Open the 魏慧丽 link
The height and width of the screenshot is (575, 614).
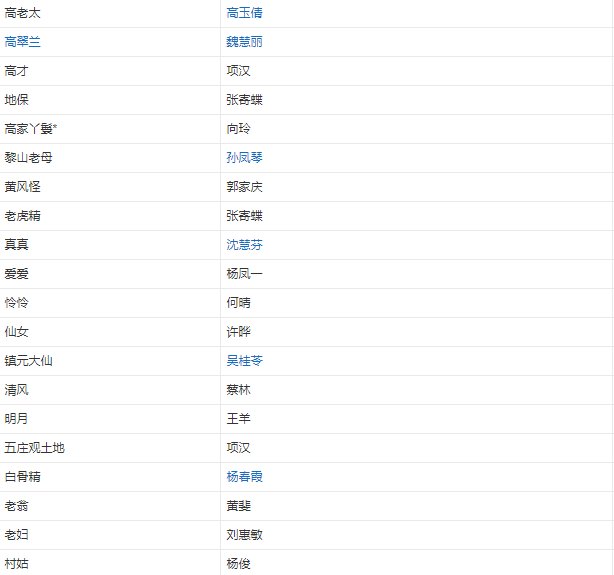[245, 42]
